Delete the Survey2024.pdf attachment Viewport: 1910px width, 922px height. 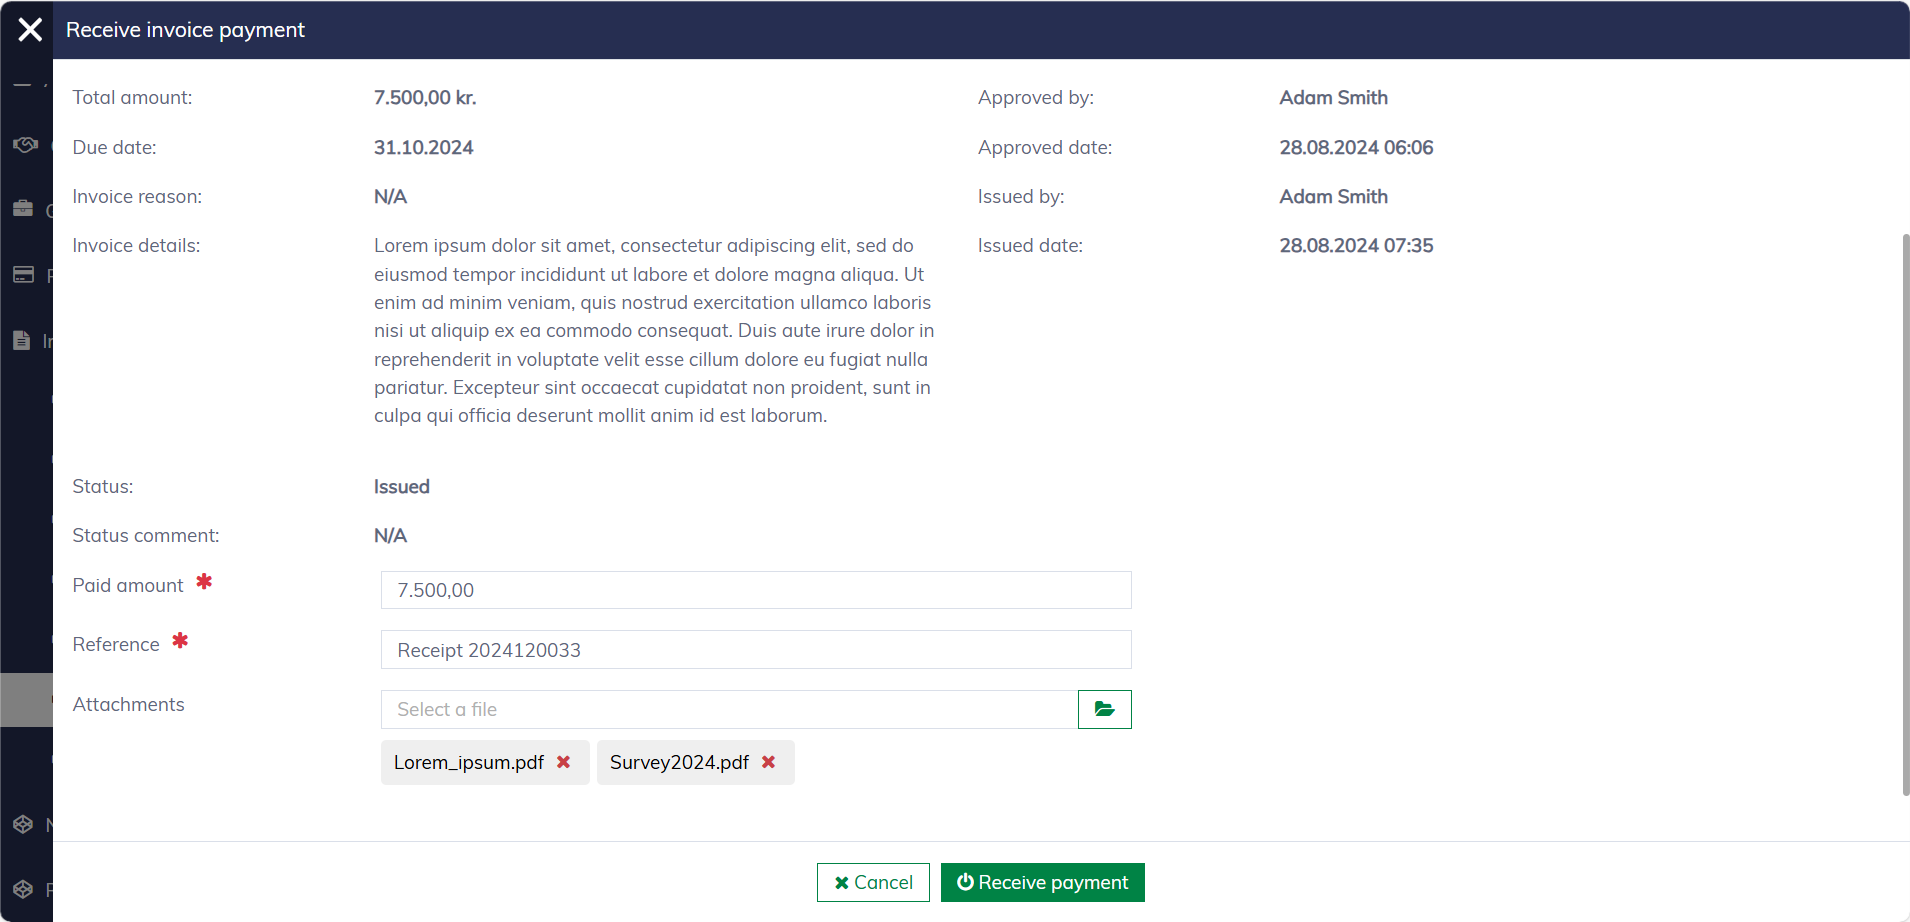(x=768, y=762)
